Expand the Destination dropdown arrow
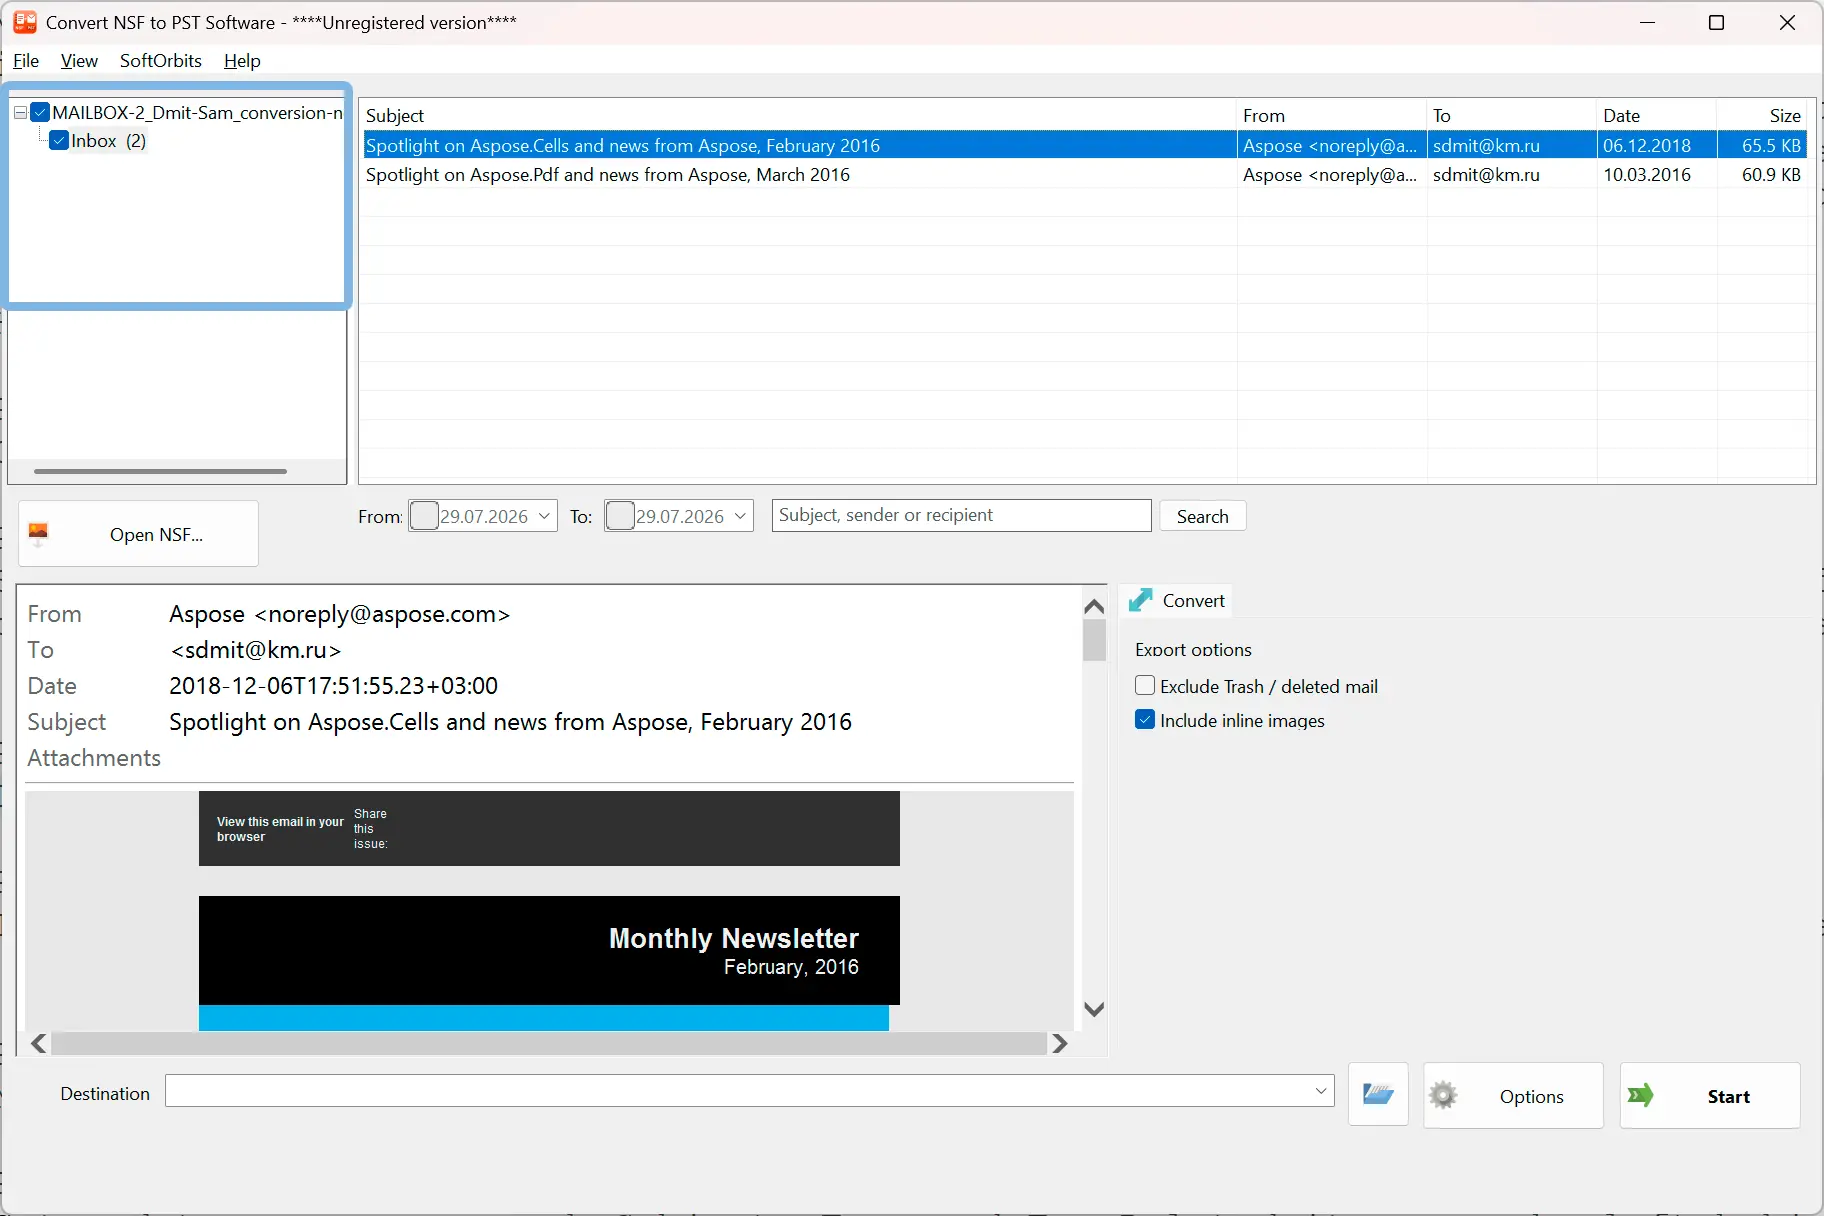This screenshot has height=1216, width=1824. 1321,1091
